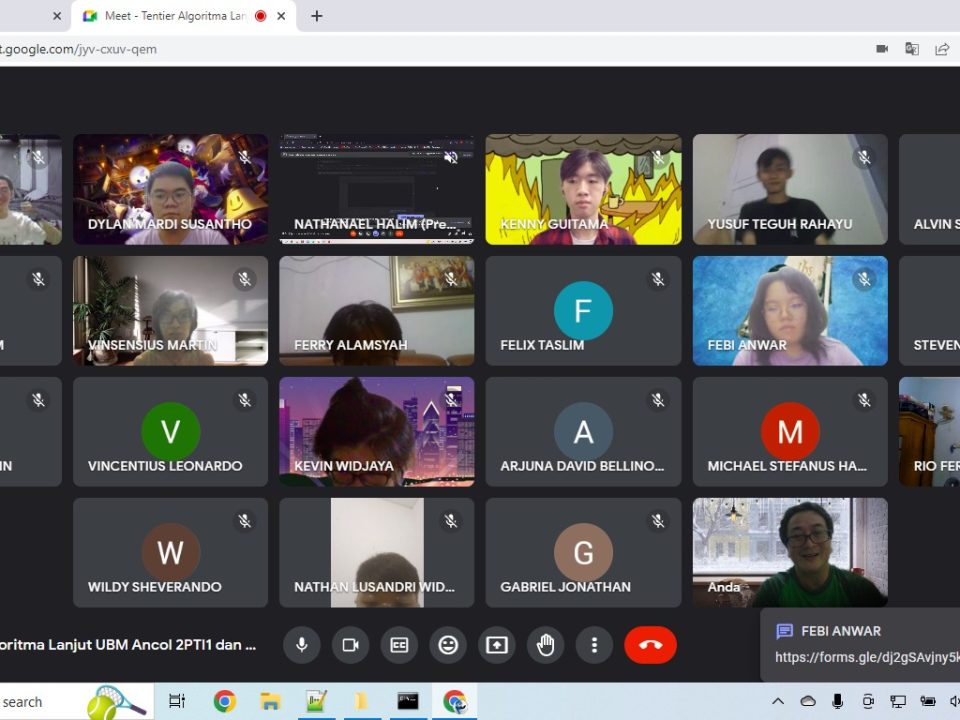The image size is (960, 720).
Task: Click camera permission icon in address bar
Action: (x=882, y=49)
